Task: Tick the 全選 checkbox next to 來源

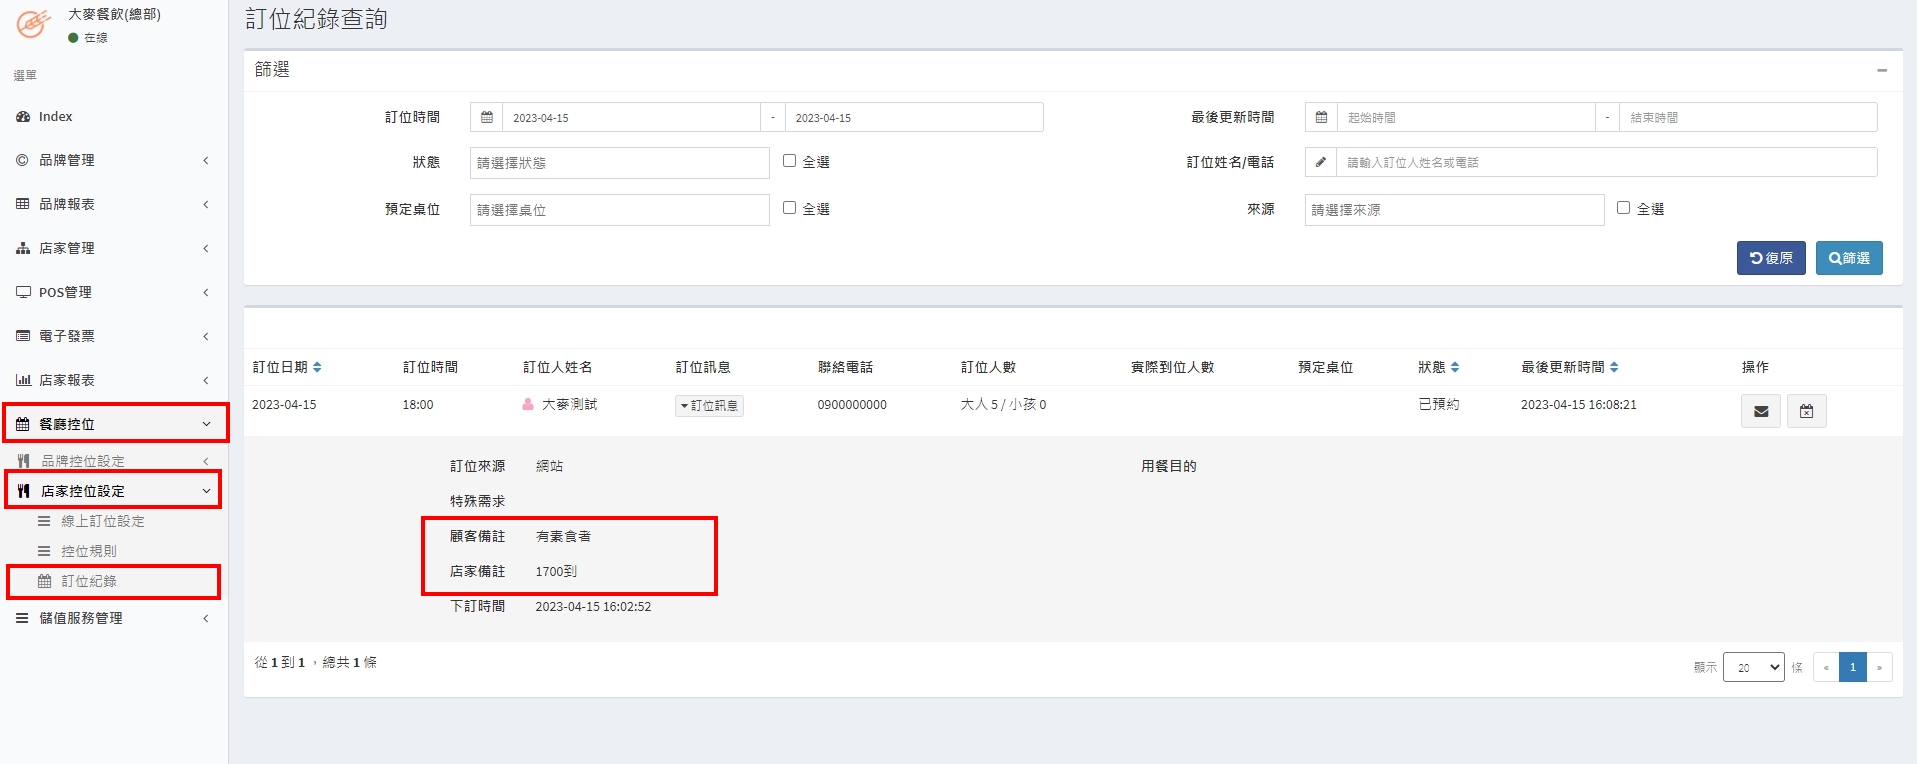Action: tap(1623, 208)
